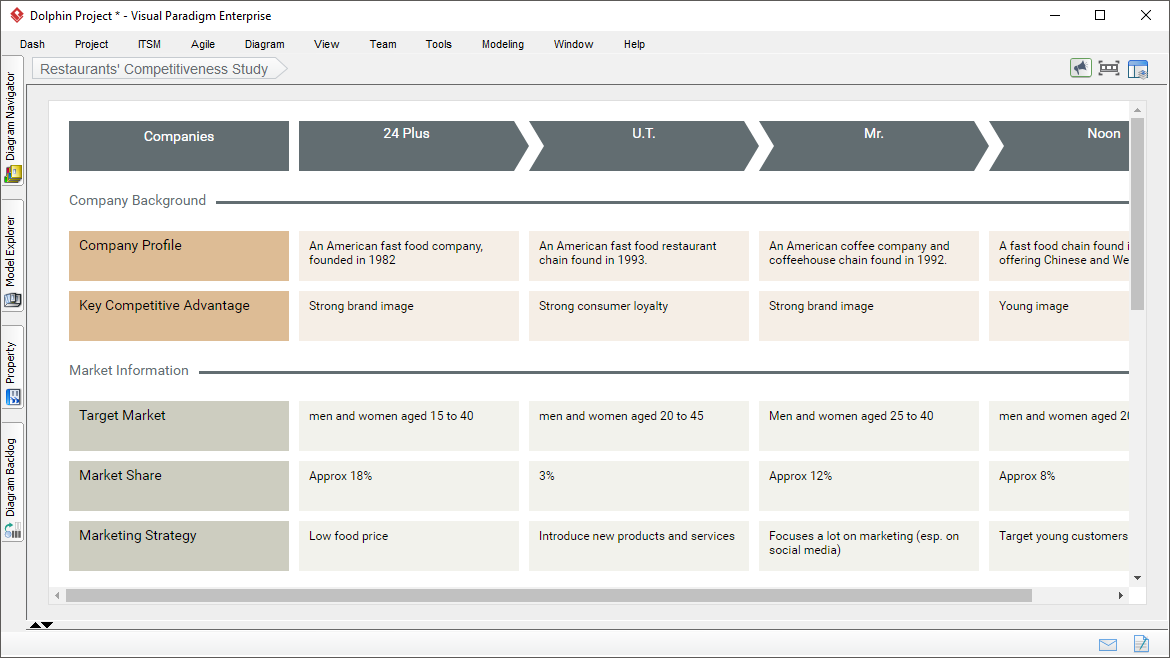Click the Restaurants' Competitiveness Study breadcrumb

click(159, 69)
